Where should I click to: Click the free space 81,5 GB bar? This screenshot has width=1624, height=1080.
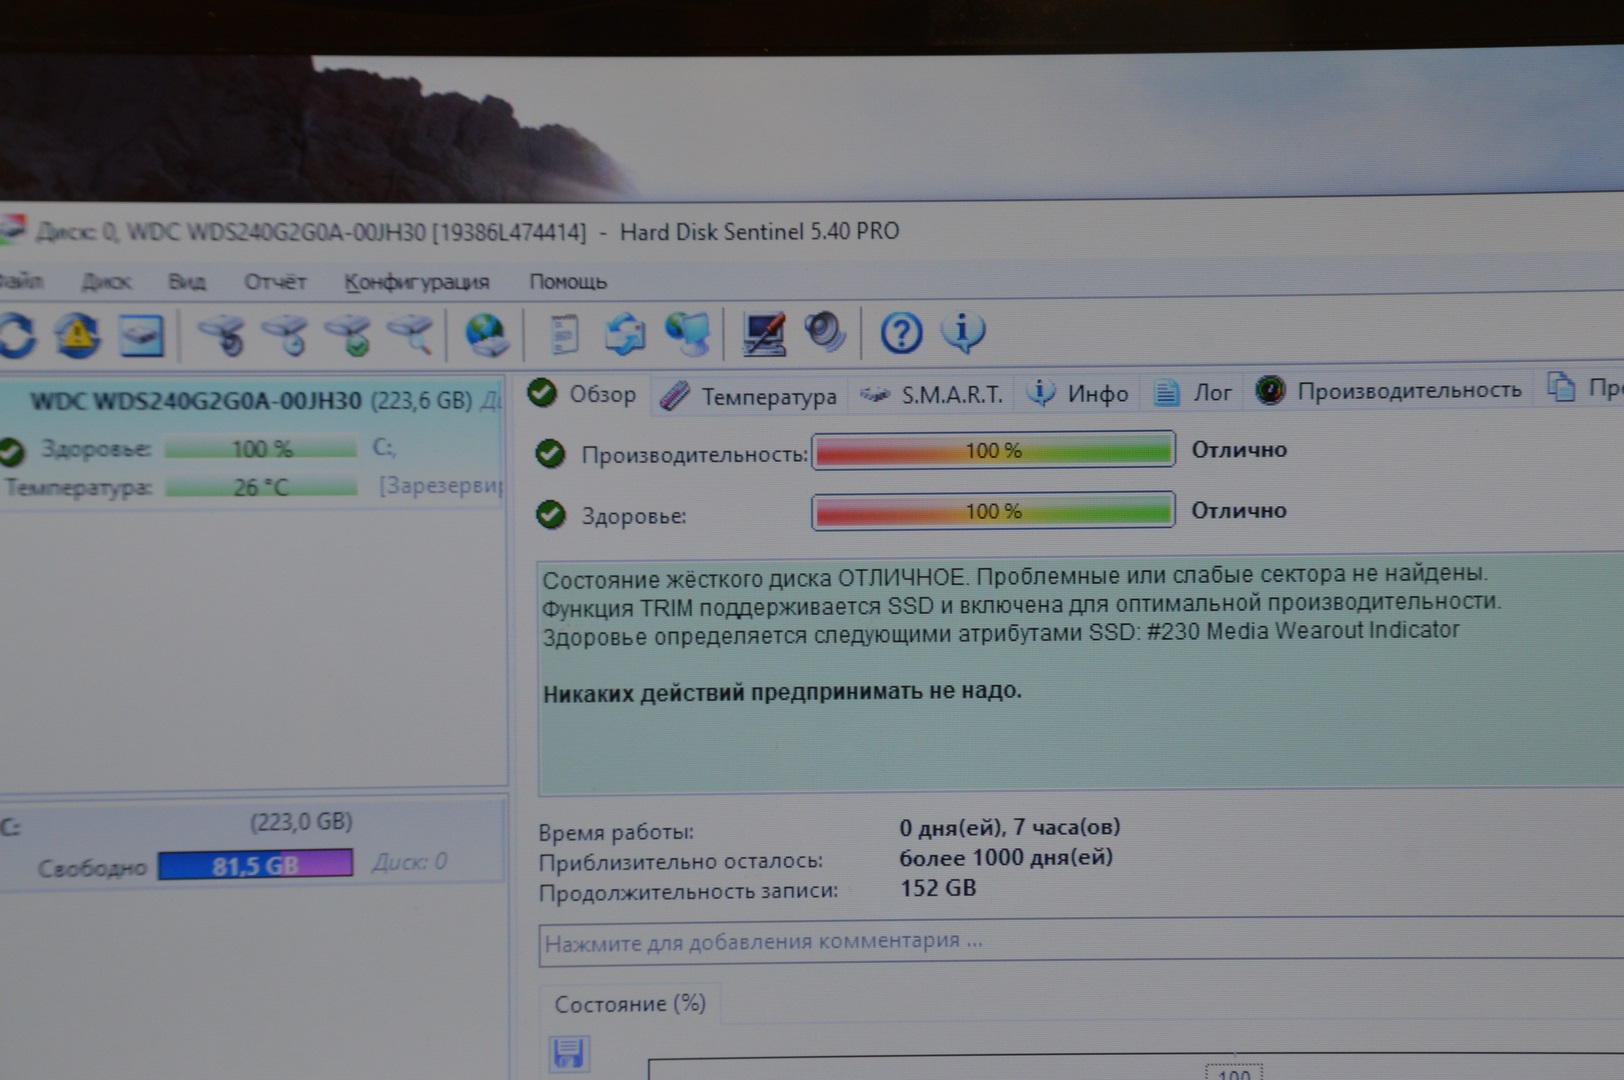coord(255,865)
